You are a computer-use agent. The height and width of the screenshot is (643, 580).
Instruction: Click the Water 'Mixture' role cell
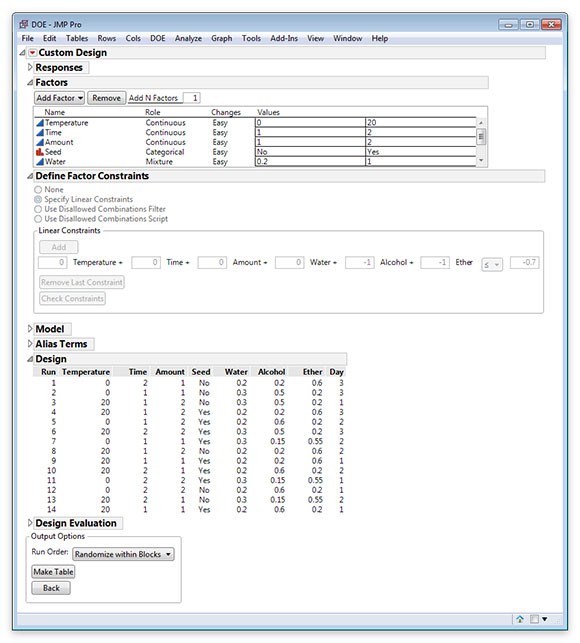click(159, 162)
